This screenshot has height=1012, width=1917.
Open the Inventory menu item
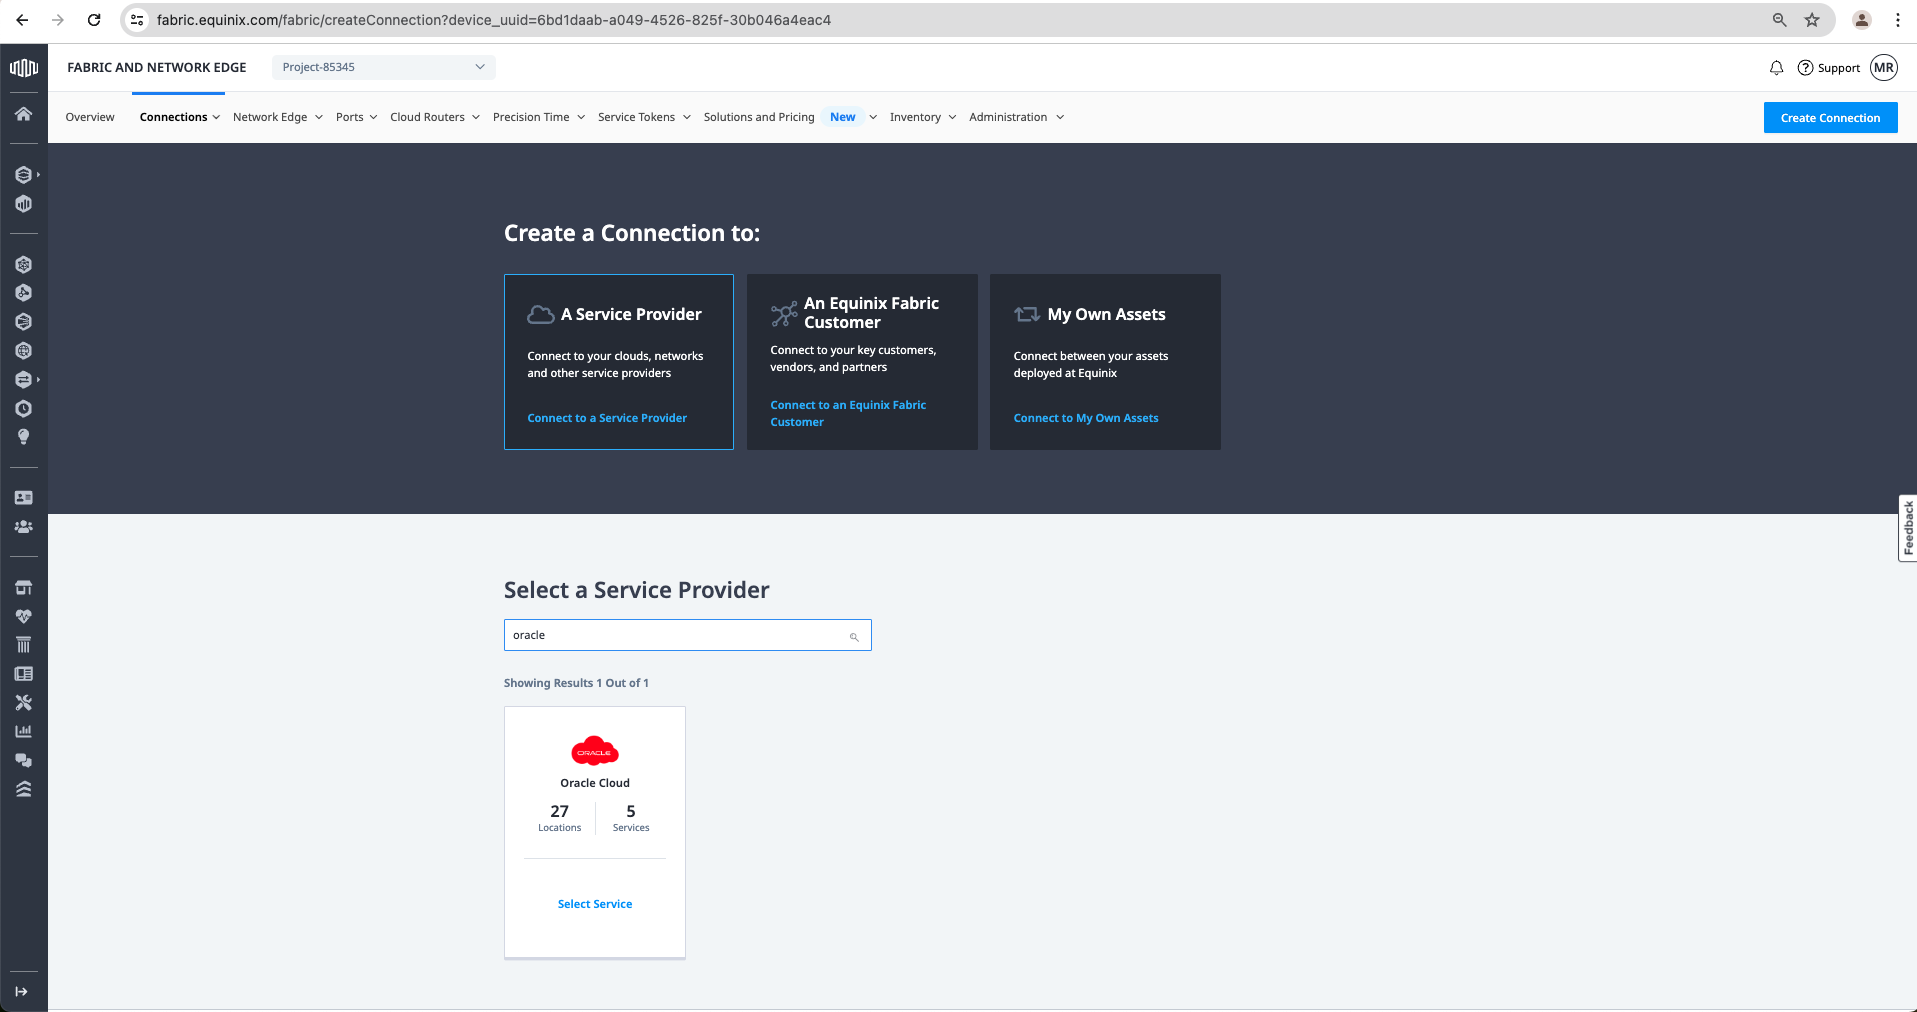coord(916,117)
